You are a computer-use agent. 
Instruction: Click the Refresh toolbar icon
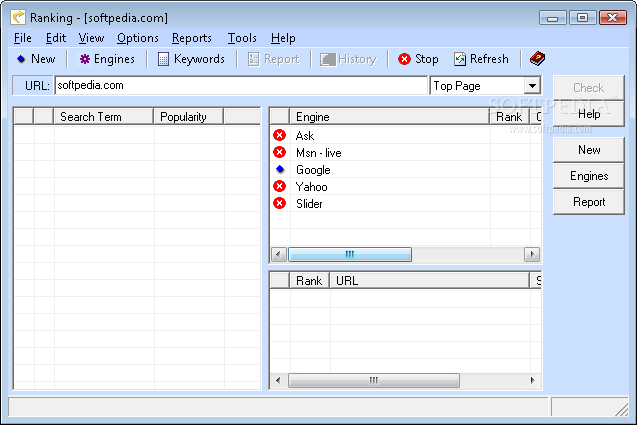point(460,59)
